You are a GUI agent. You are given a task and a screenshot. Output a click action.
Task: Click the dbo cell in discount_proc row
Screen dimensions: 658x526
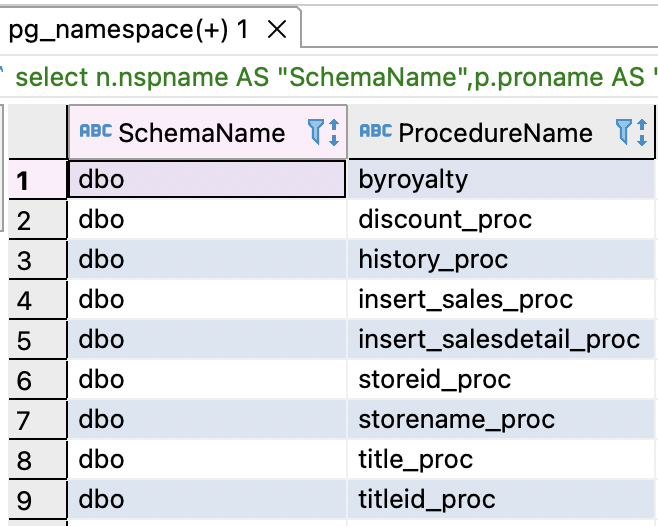[x=207, y=220]
